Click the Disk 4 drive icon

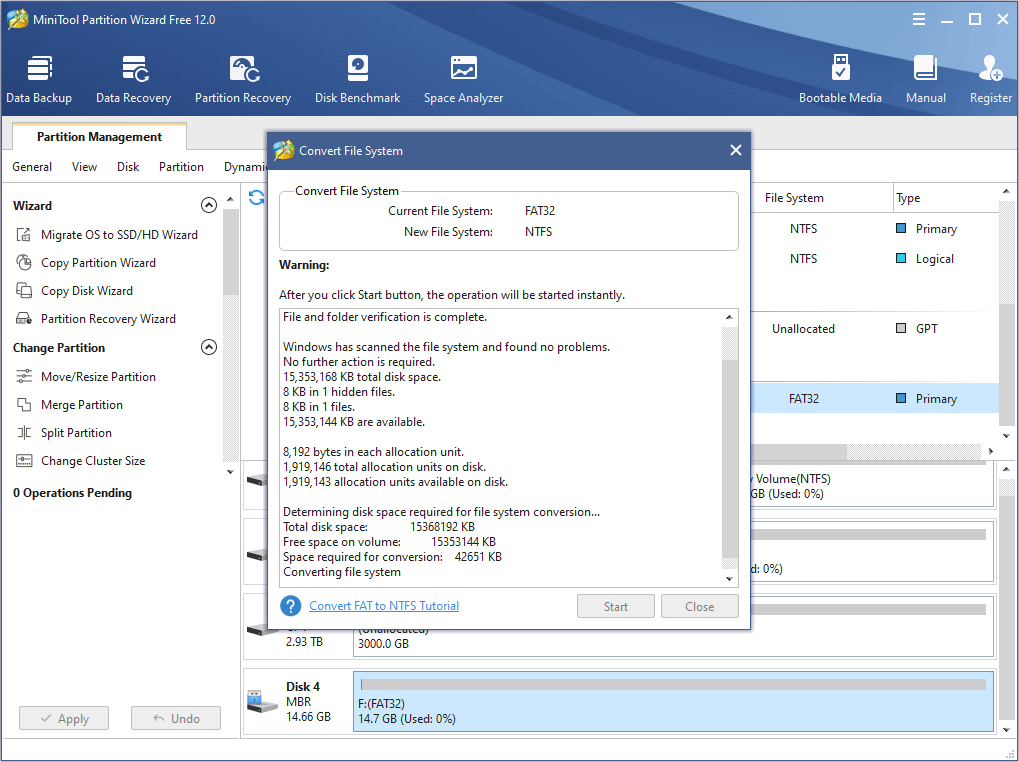coord(263,701)
